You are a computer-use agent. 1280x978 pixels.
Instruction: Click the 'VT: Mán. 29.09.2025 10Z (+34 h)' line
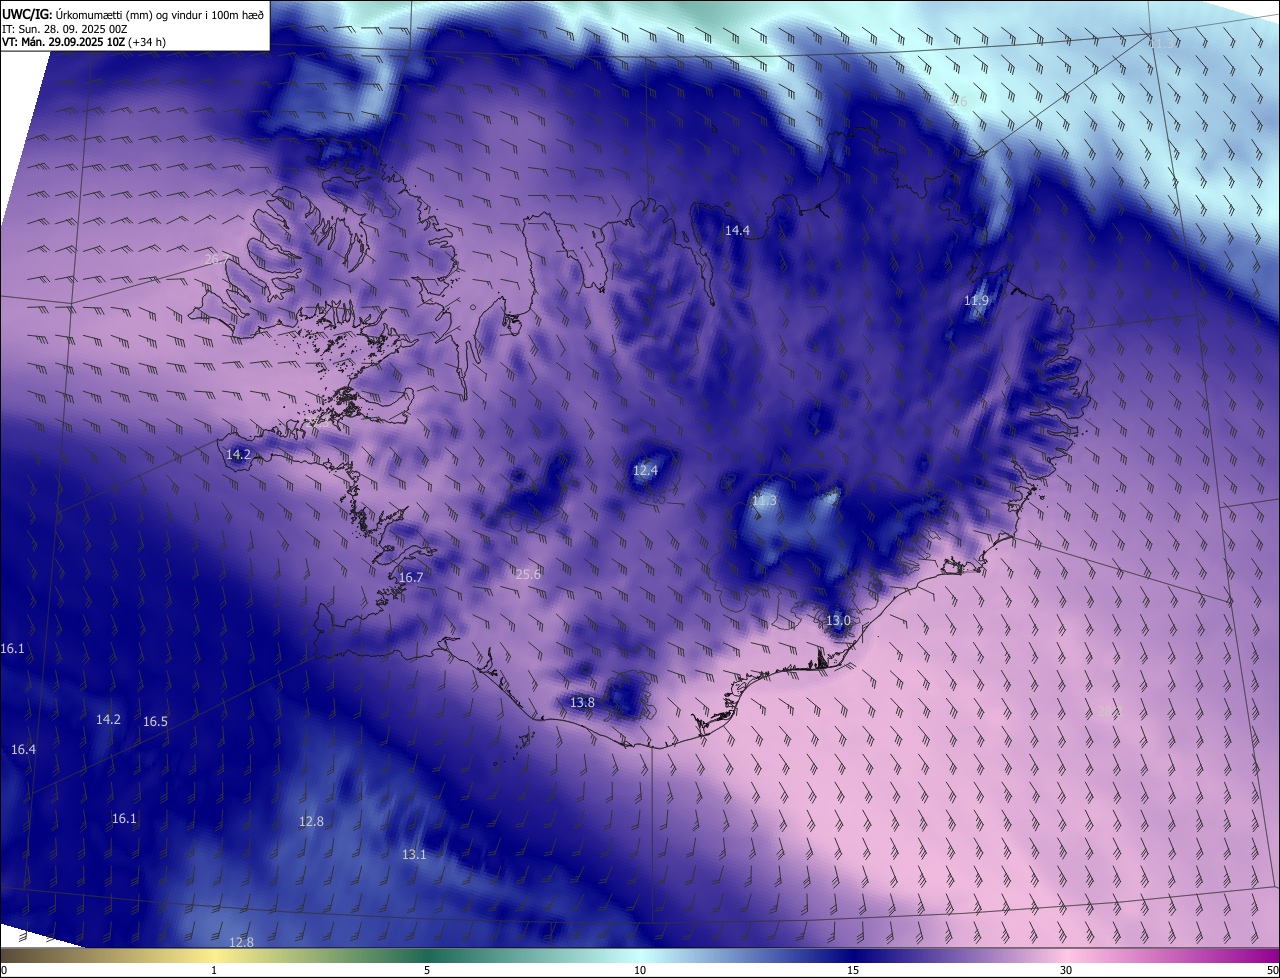point(84,42)
